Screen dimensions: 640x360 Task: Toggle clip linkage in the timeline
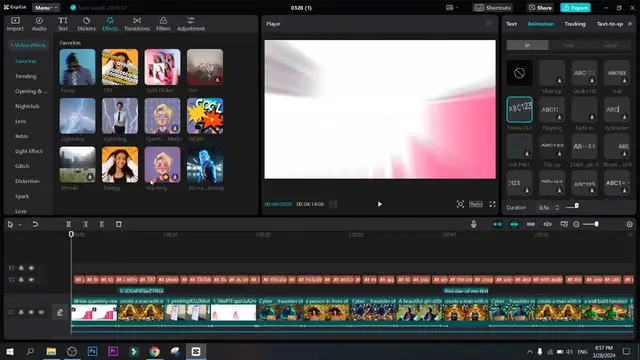(531, 224)
